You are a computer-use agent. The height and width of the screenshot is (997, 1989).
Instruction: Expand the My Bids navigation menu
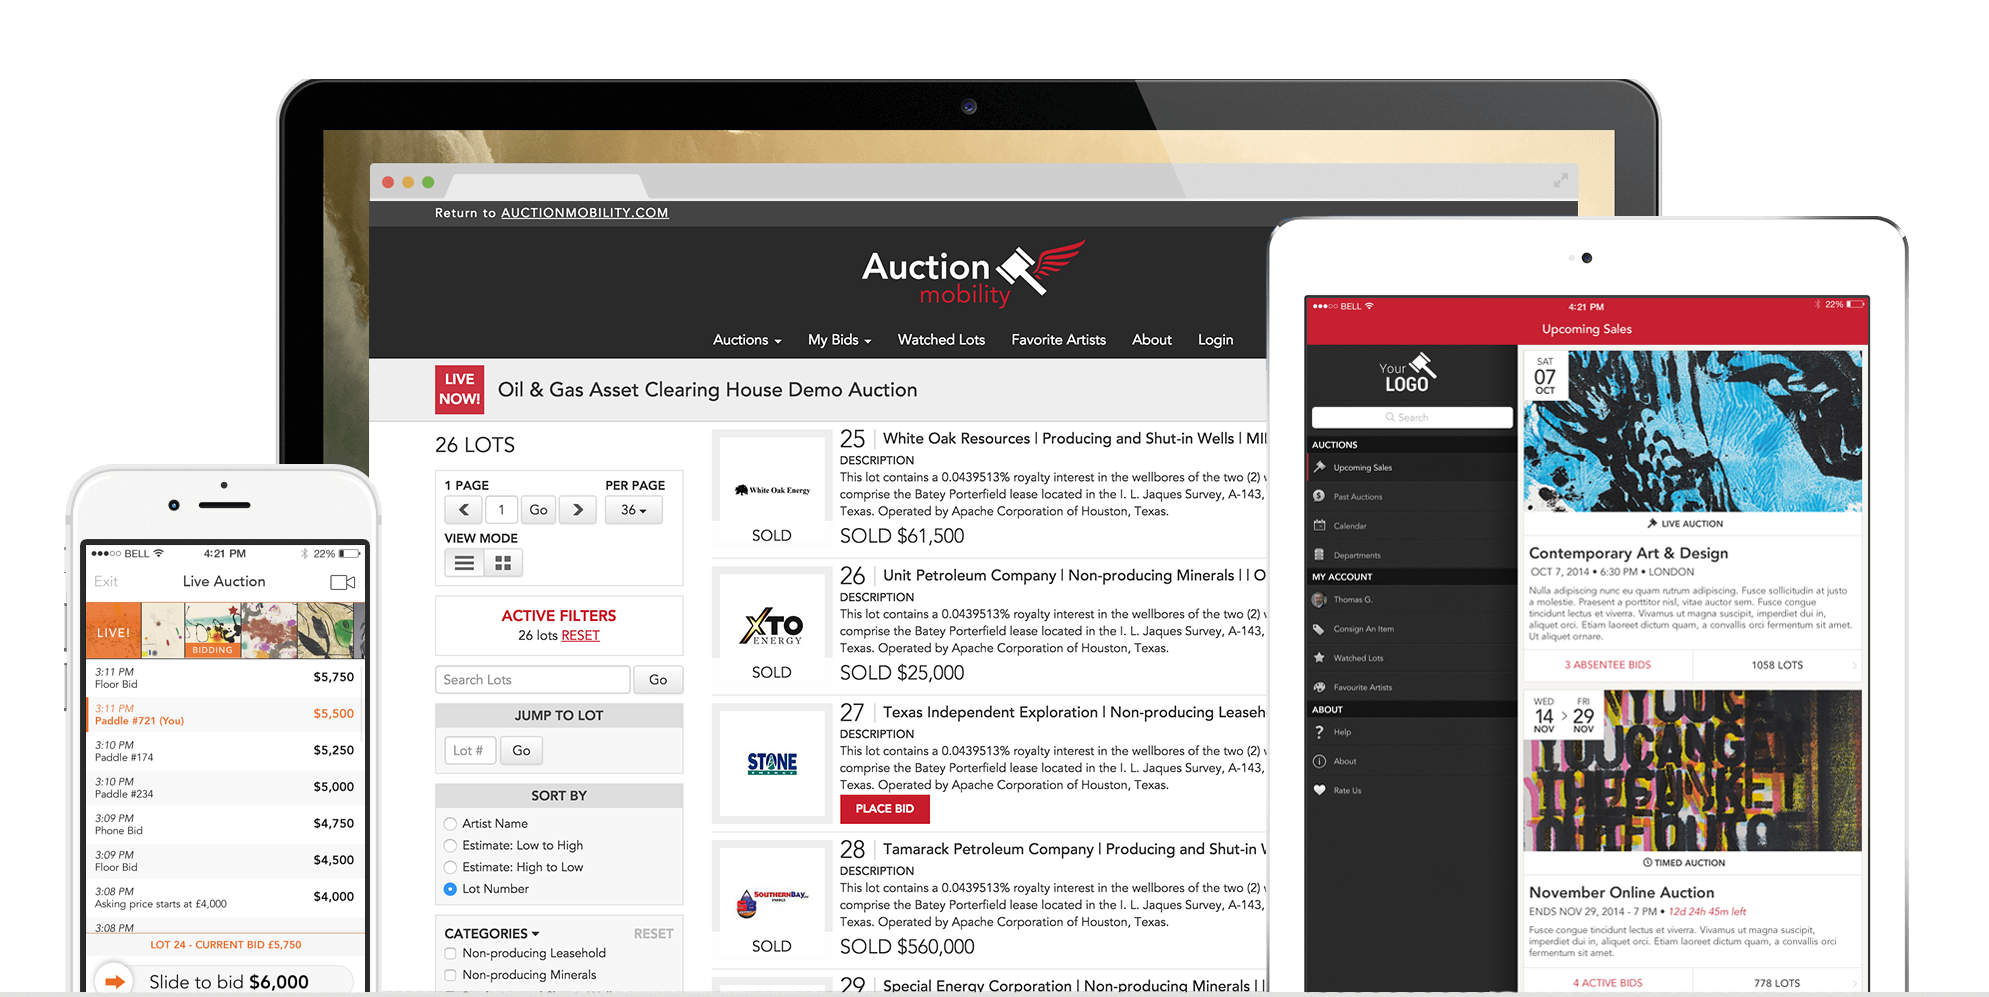coord(839,340)
